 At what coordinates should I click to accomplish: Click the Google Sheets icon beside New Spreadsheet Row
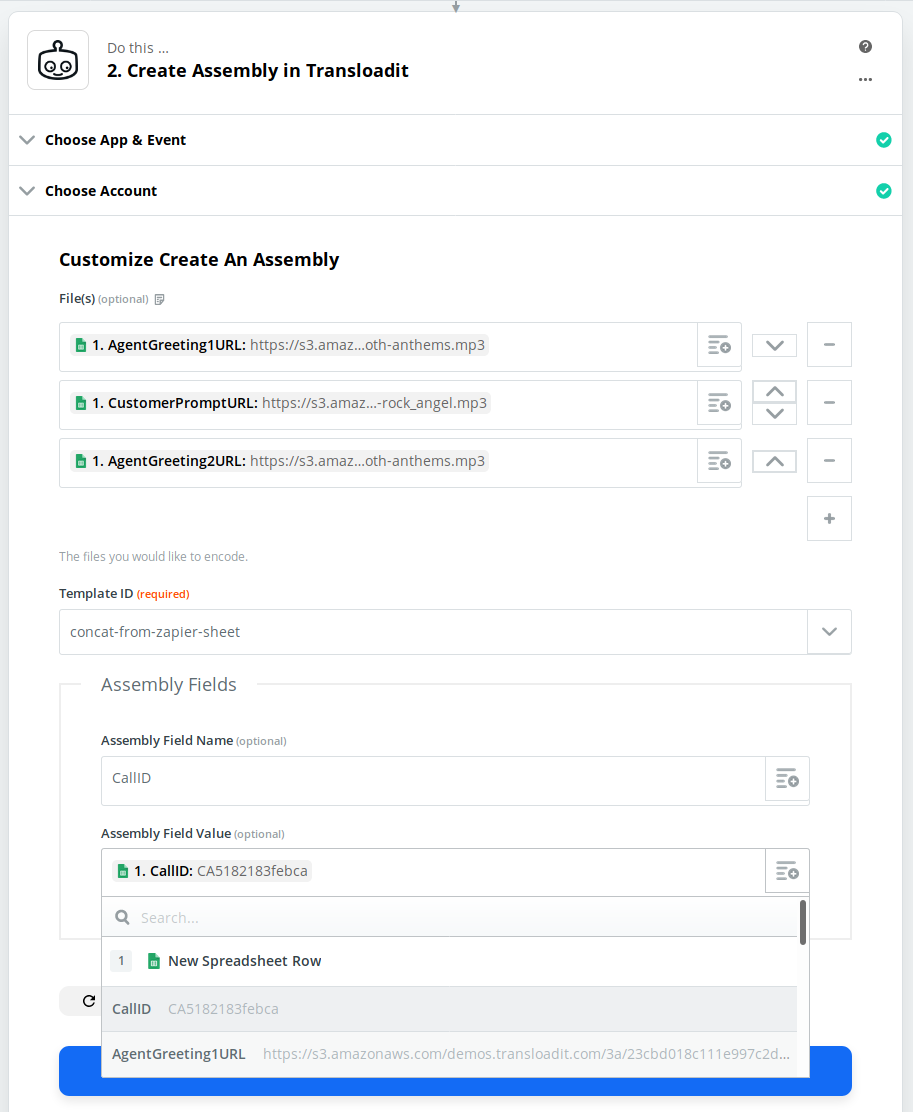(x=153, y=961)
